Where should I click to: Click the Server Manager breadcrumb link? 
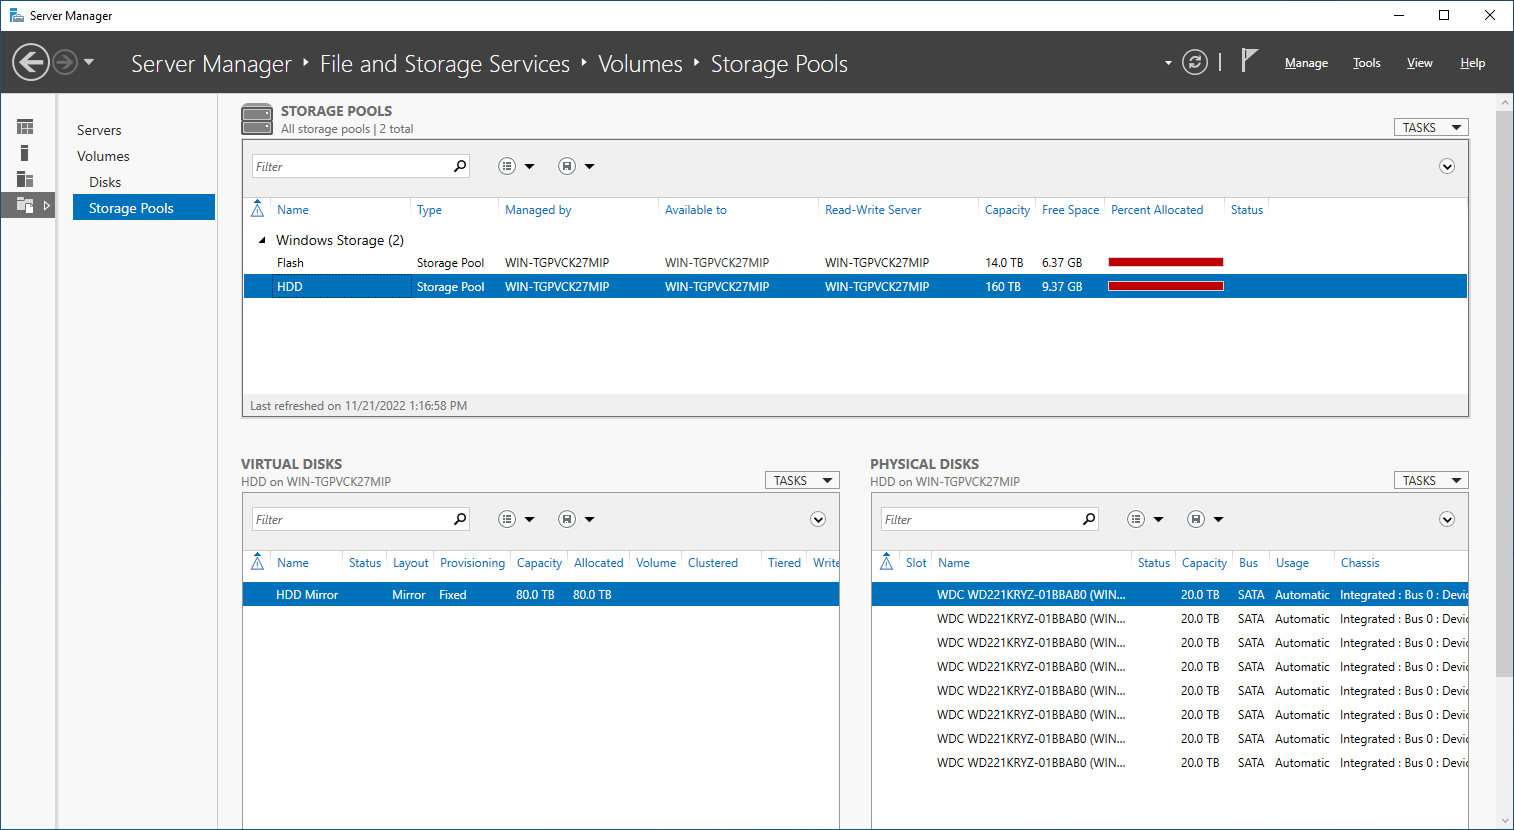tap(211, 64)
